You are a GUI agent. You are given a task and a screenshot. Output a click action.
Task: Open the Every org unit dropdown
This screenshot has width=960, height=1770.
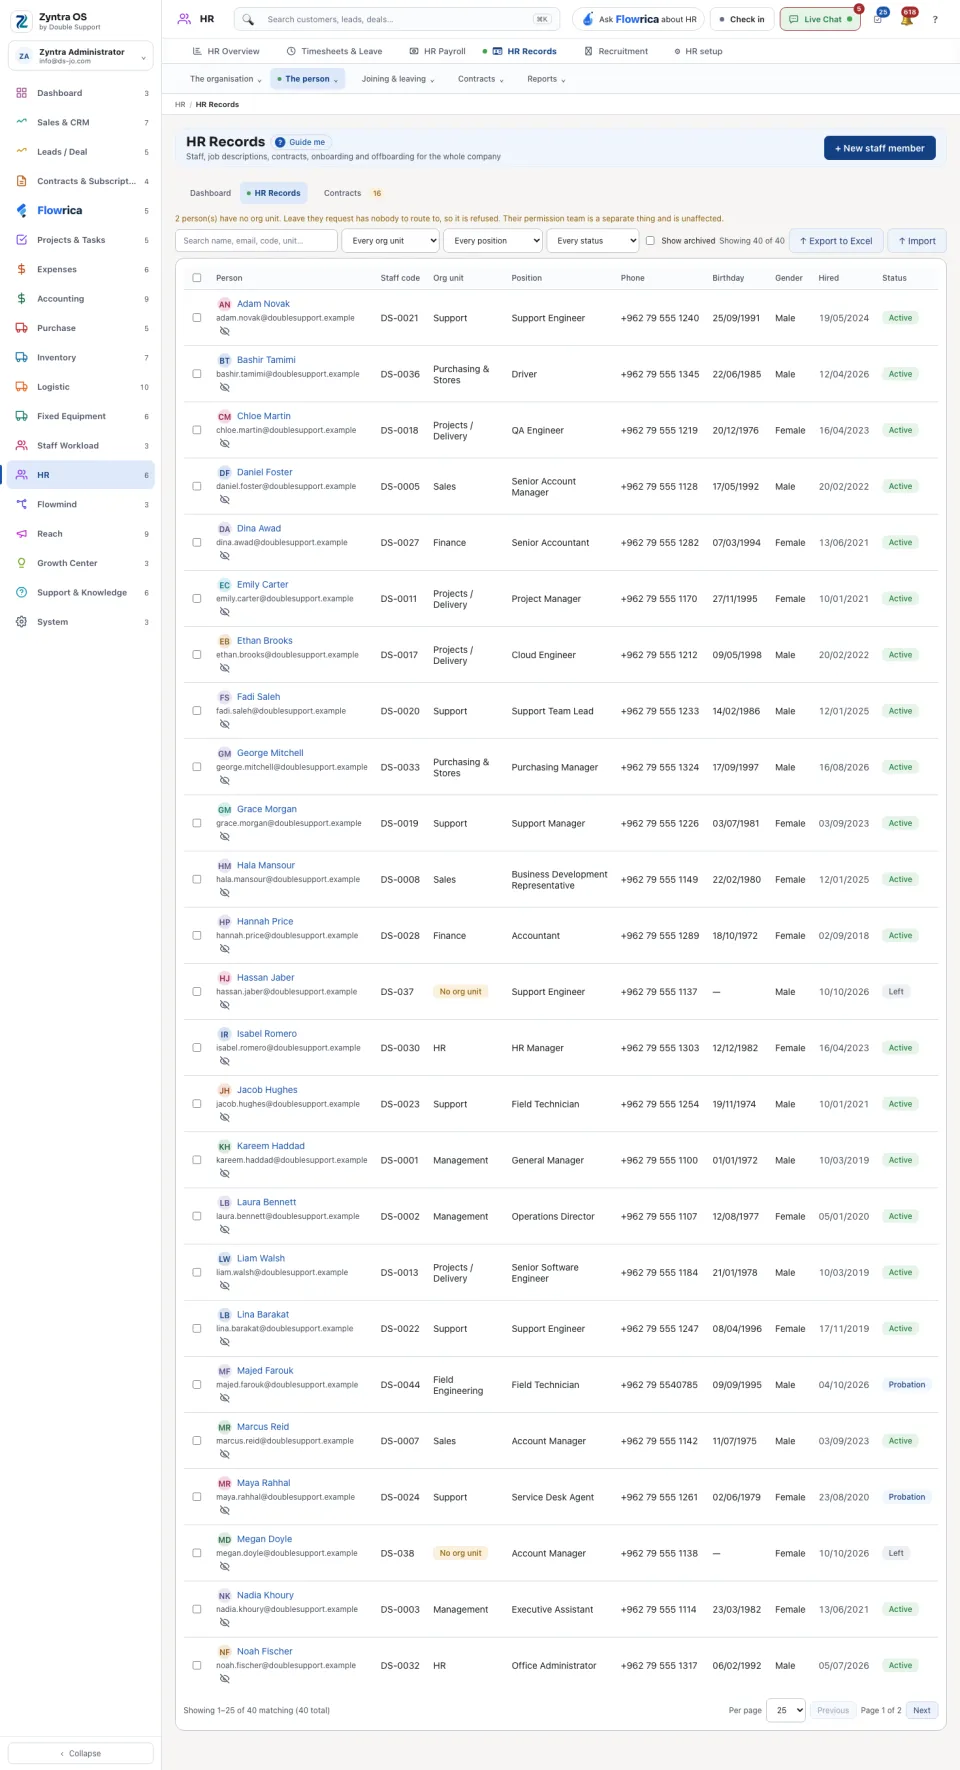click(x=391, y=240)
